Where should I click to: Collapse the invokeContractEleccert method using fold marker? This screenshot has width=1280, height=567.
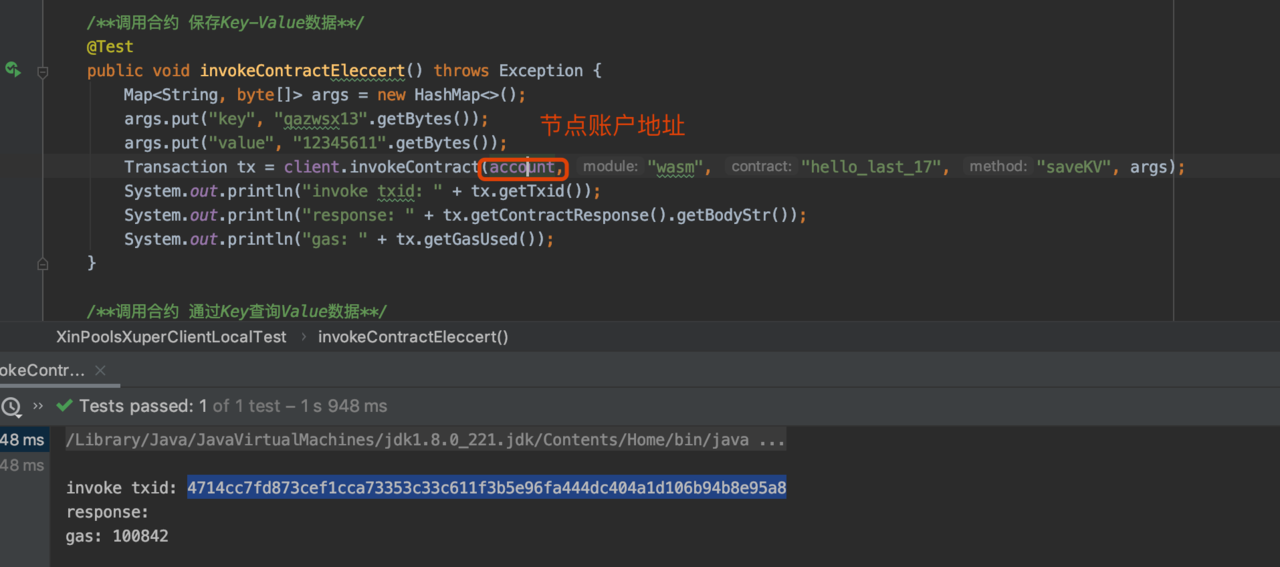pos(42,72)
